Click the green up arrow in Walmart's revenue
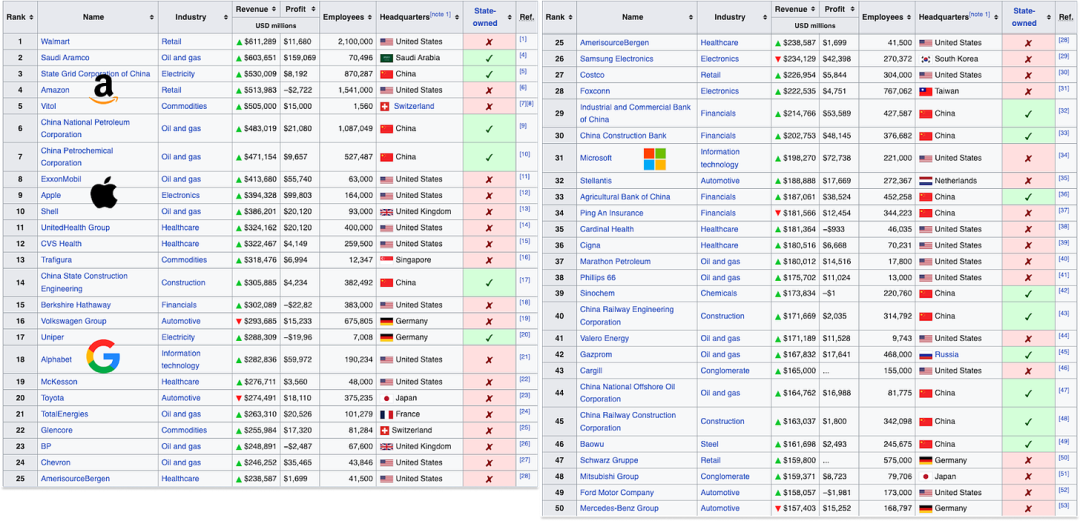The width and height of the screenshot is (1080, 521). point(239,42)
